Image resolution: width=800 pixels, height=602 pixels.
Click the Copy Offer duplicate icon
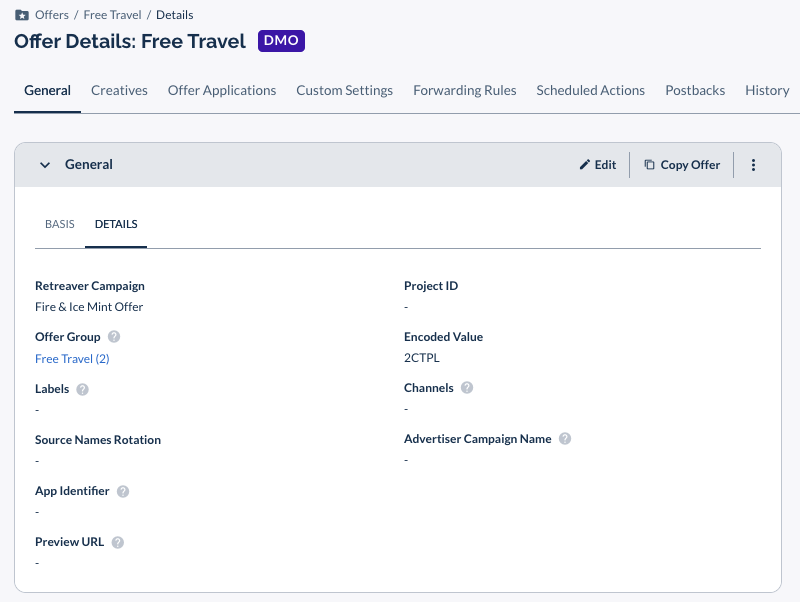(x=649, y=164)
